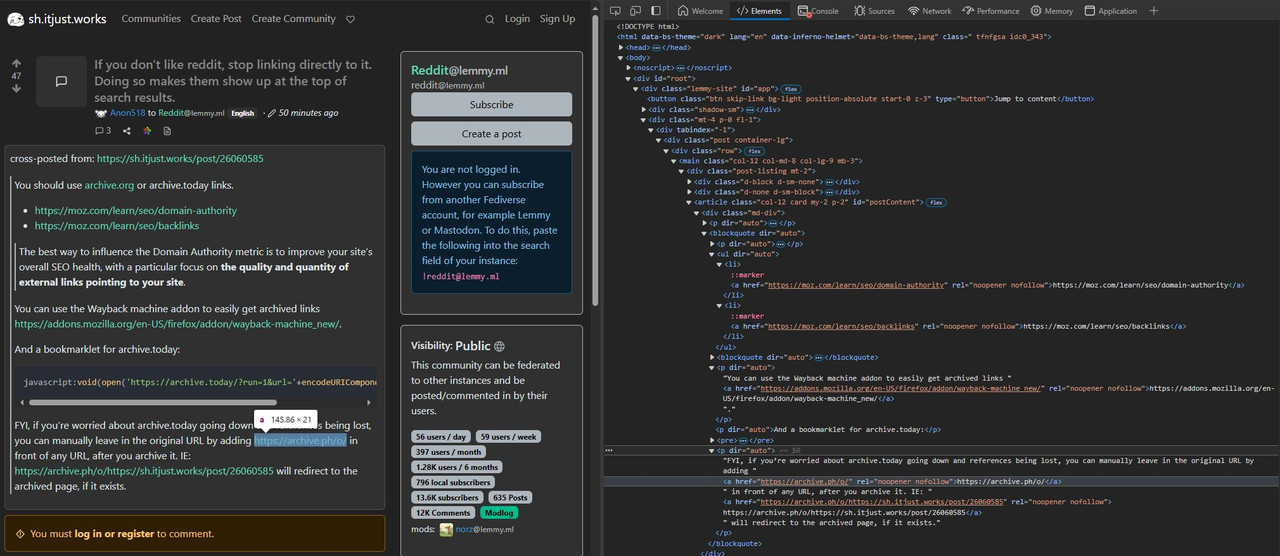
Task: Upvote the reddit linking post
Action: (x=16, y=63)
